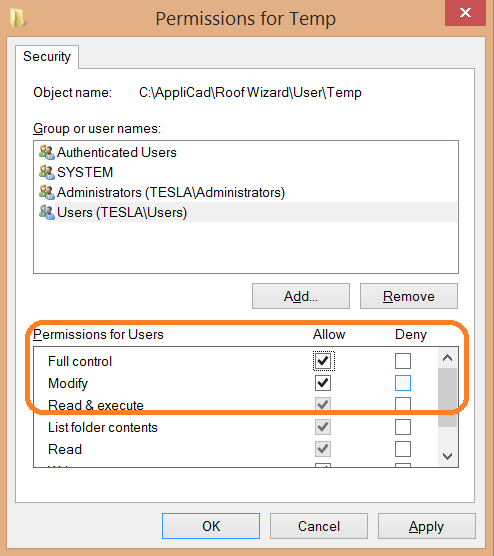The height and width of the screenshot is (556, 494).
Task: Click the Authenticated Users group icon
Action: pos(46,152)
